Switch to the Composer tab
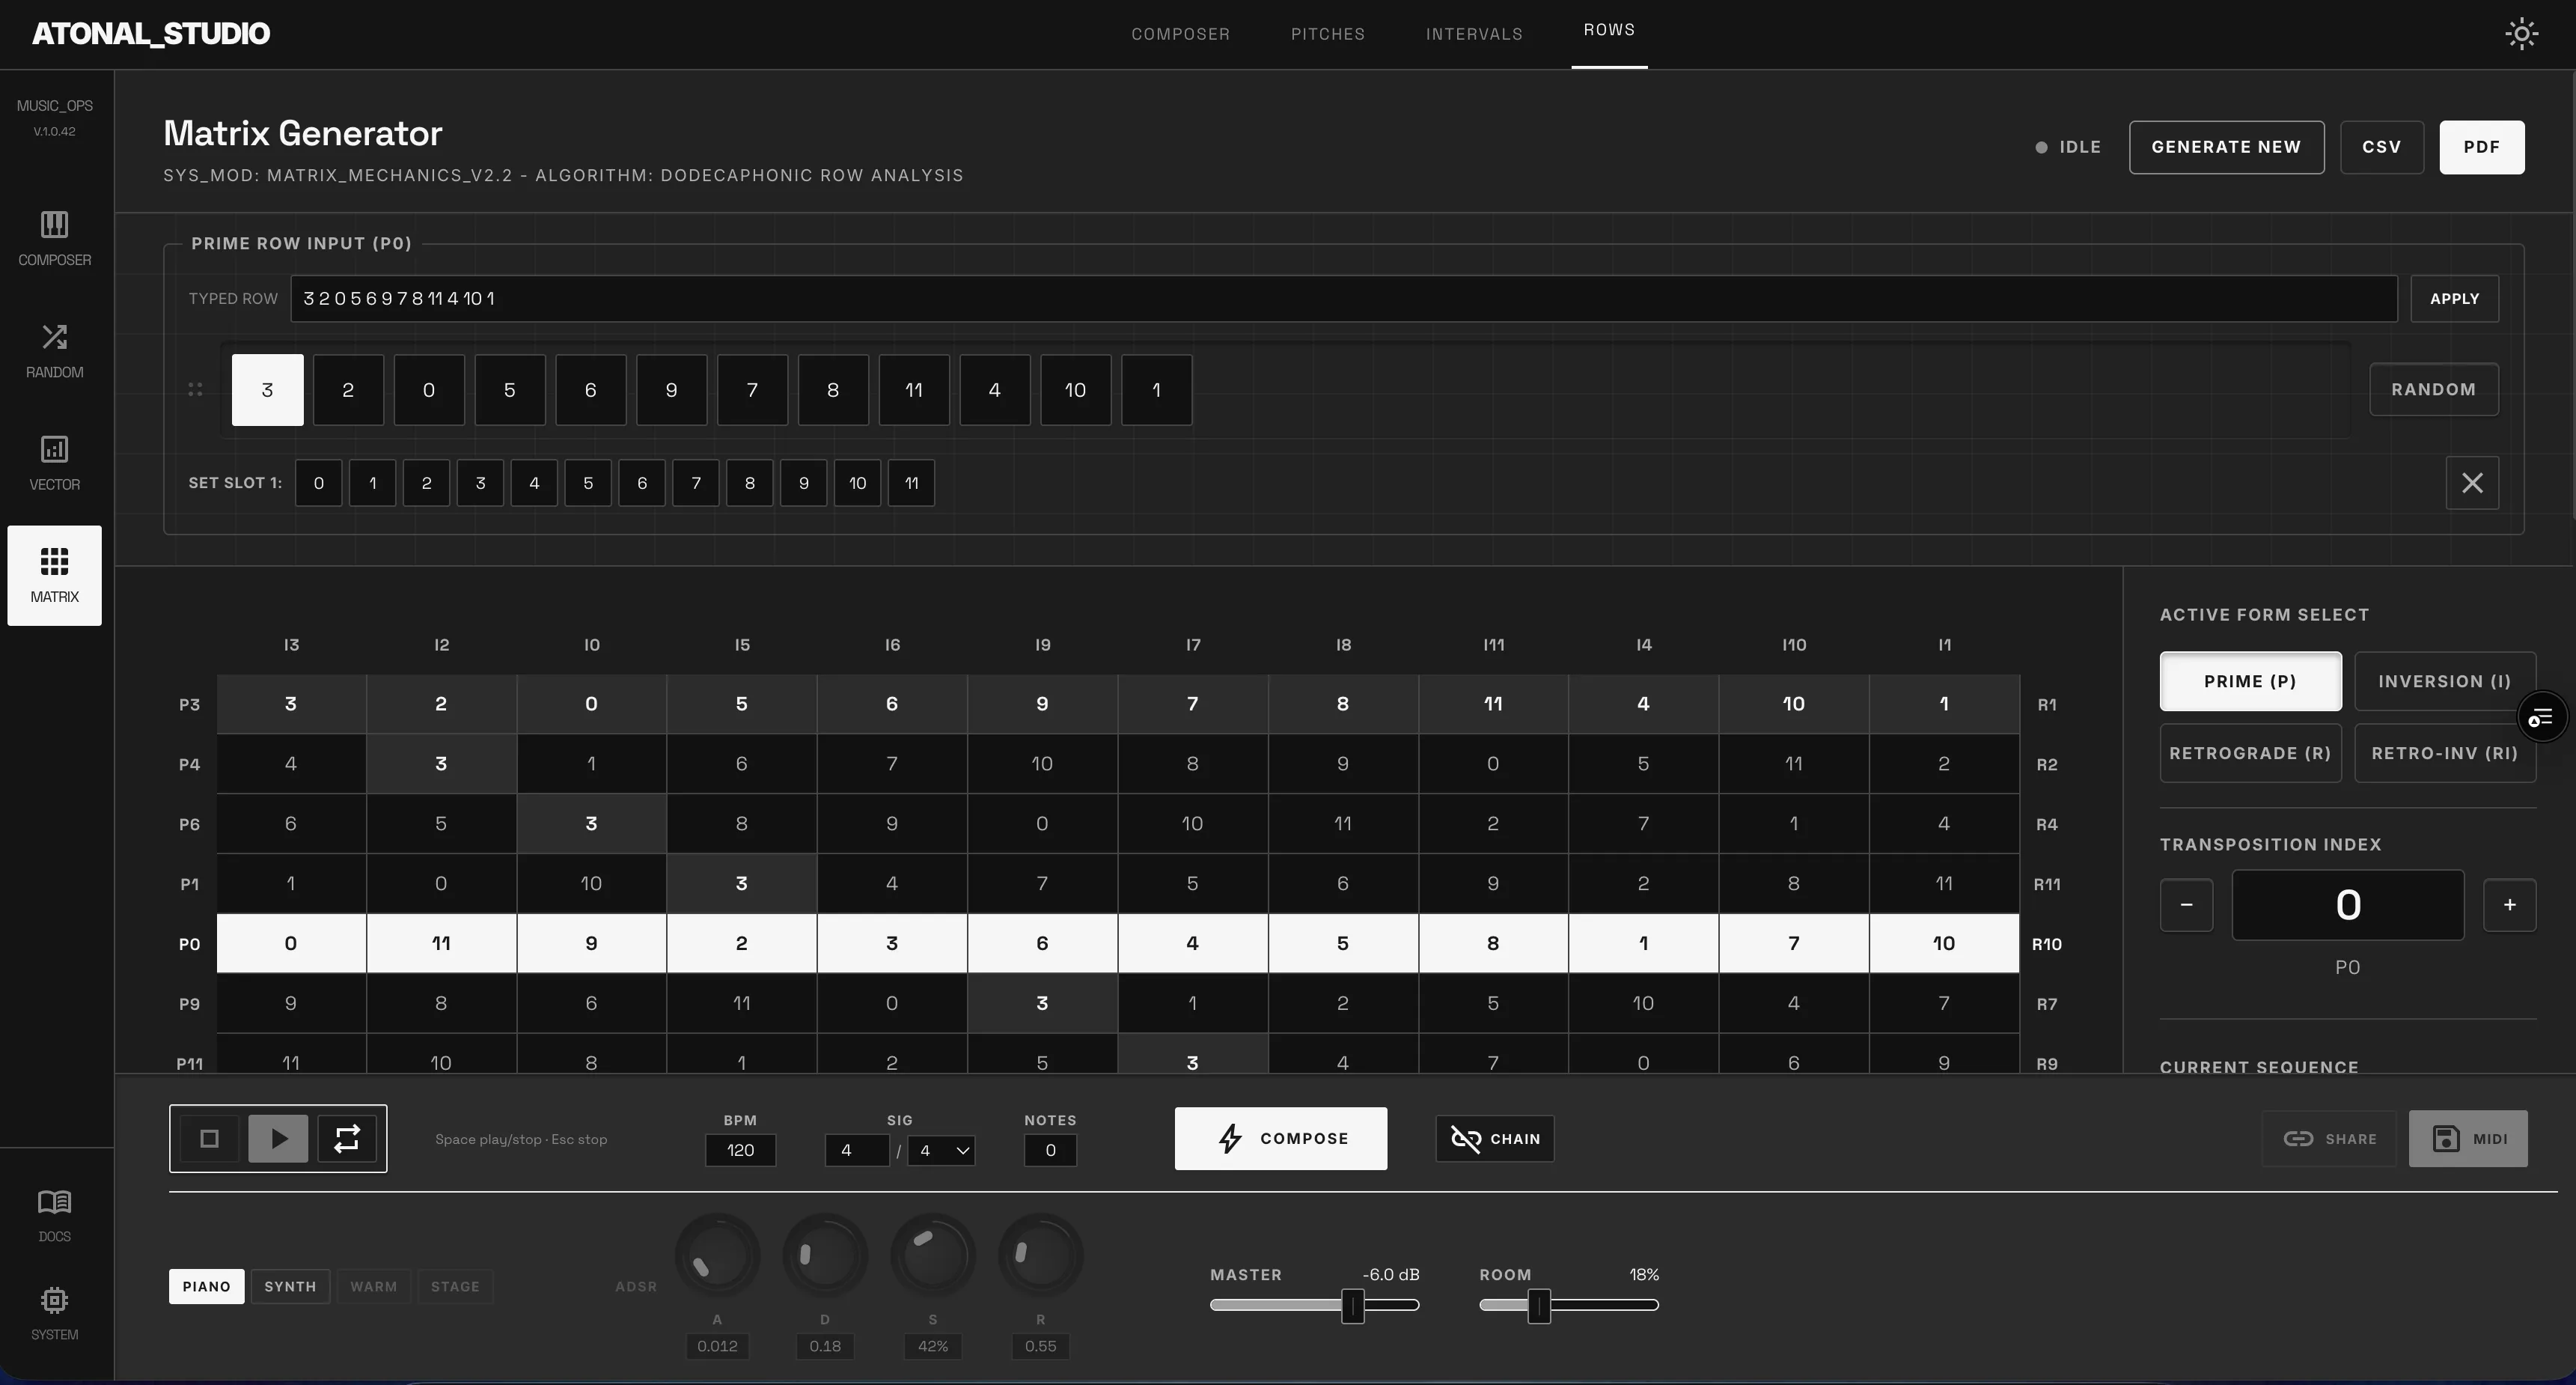Viewport: 2576px width, 1385px height. point(1180,34)
